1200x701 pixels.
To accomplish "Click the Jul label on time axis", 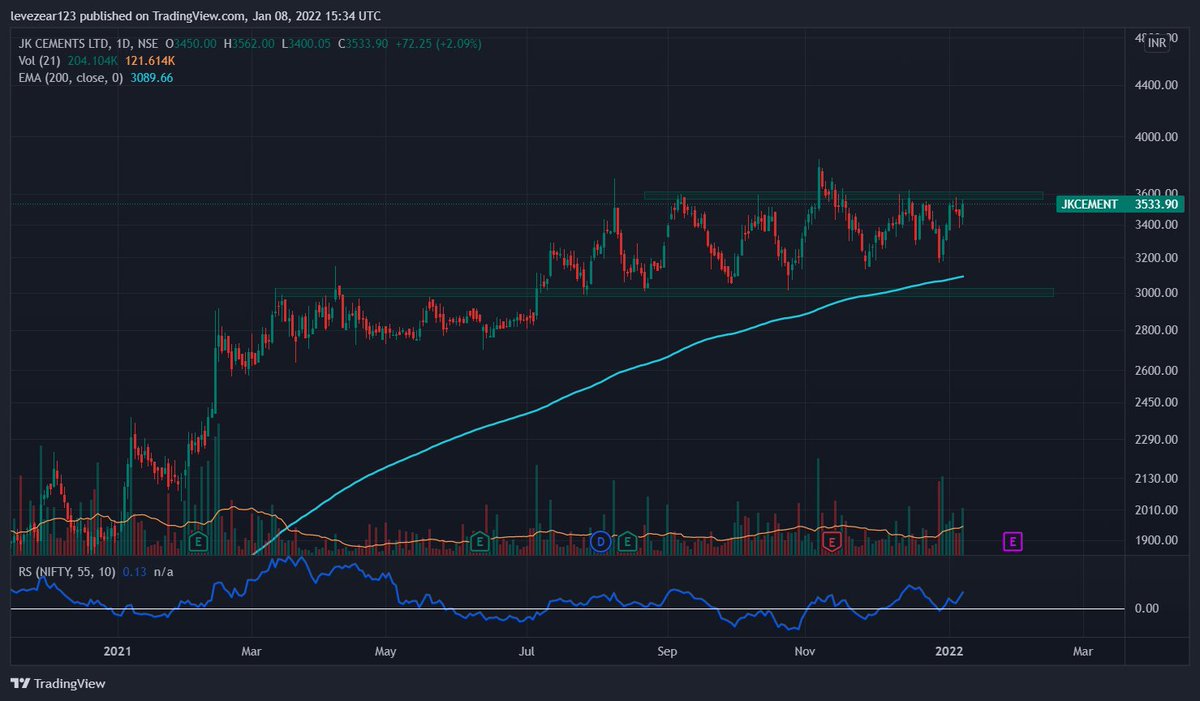I will [x=526, y=651].
